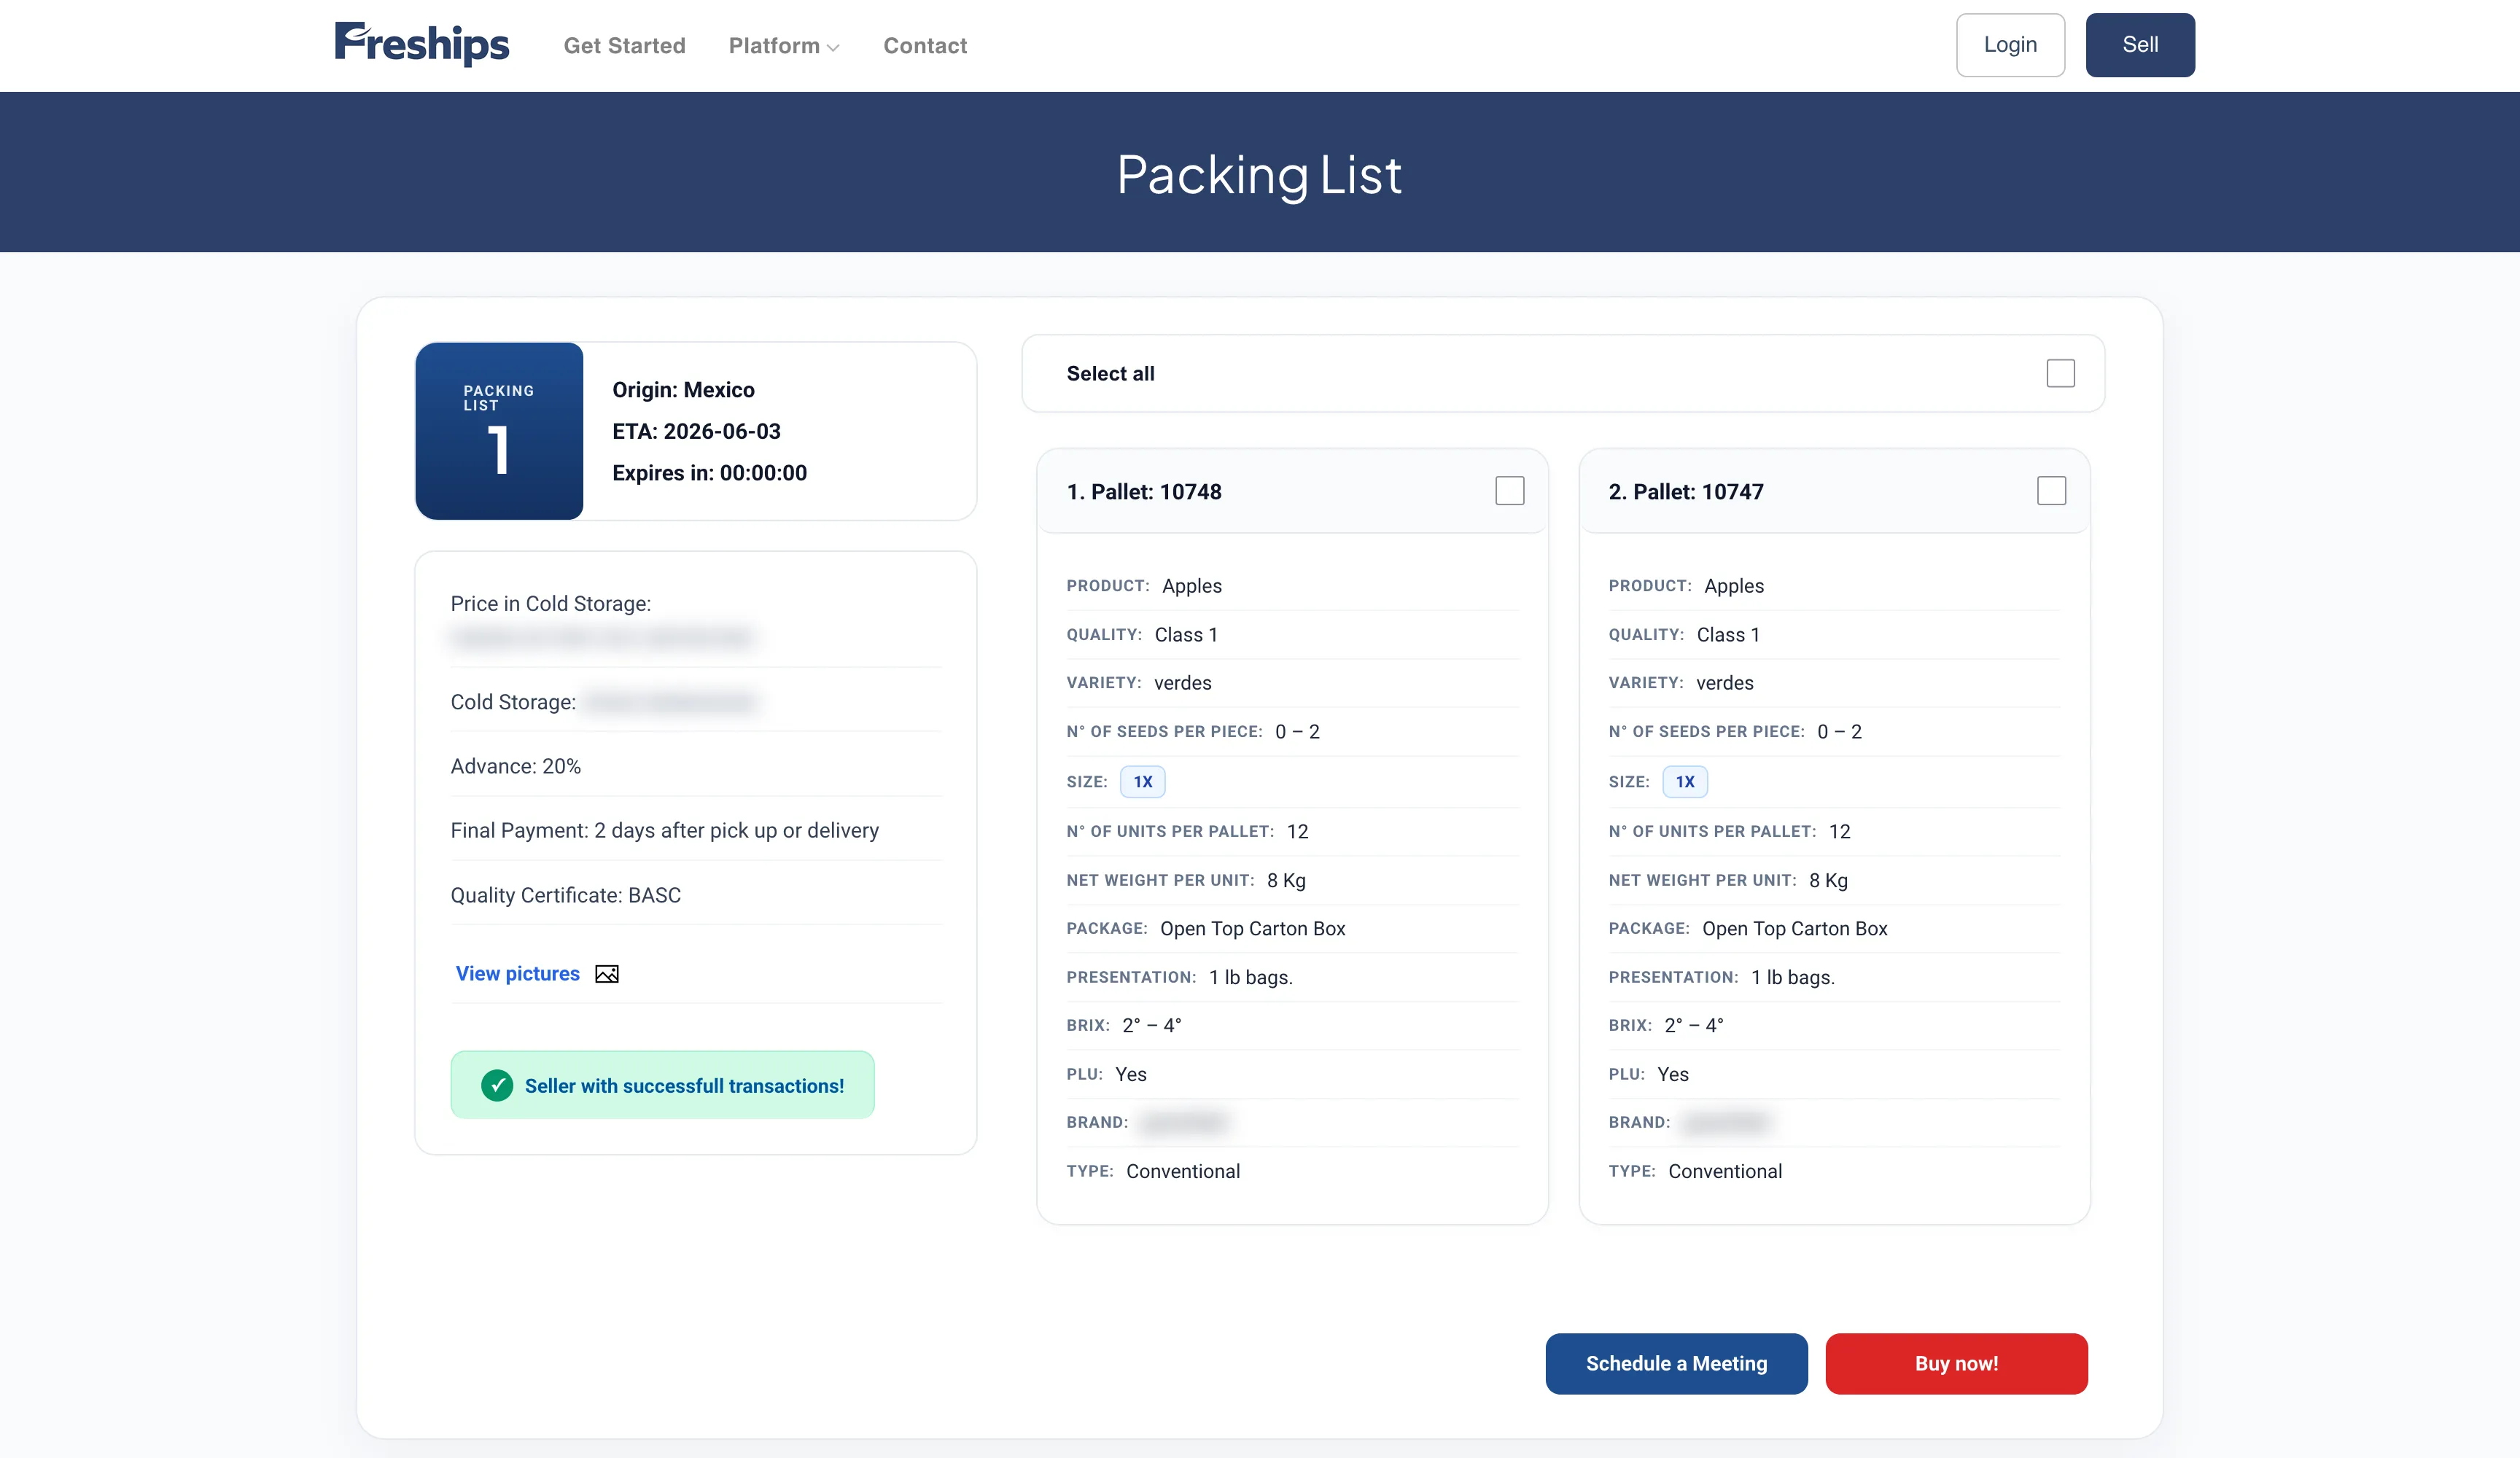Check the box for Pallet 10748
Screen dimensions: 2520x1458
pyautogui.click(x=1510, y=491)
